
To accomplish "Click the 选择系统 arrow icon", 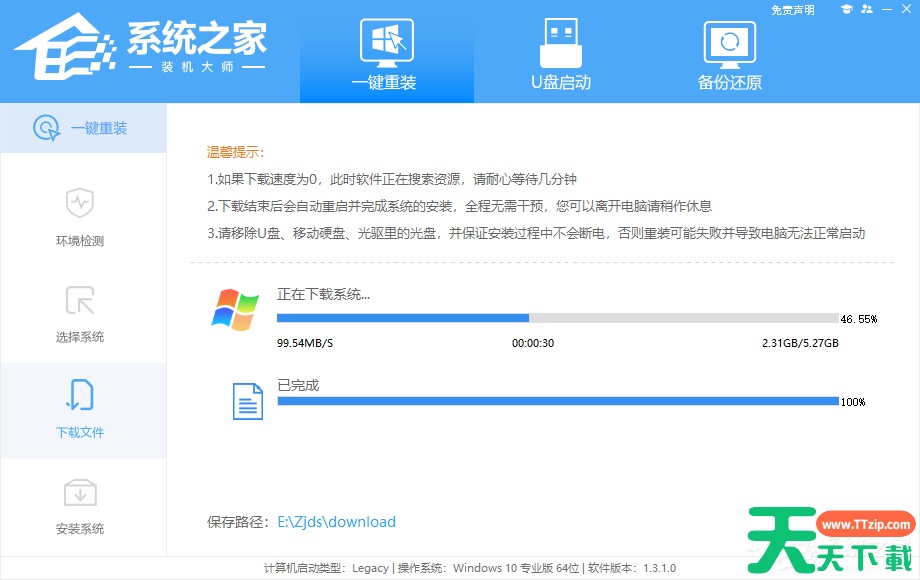I will (x=80, y=300).
